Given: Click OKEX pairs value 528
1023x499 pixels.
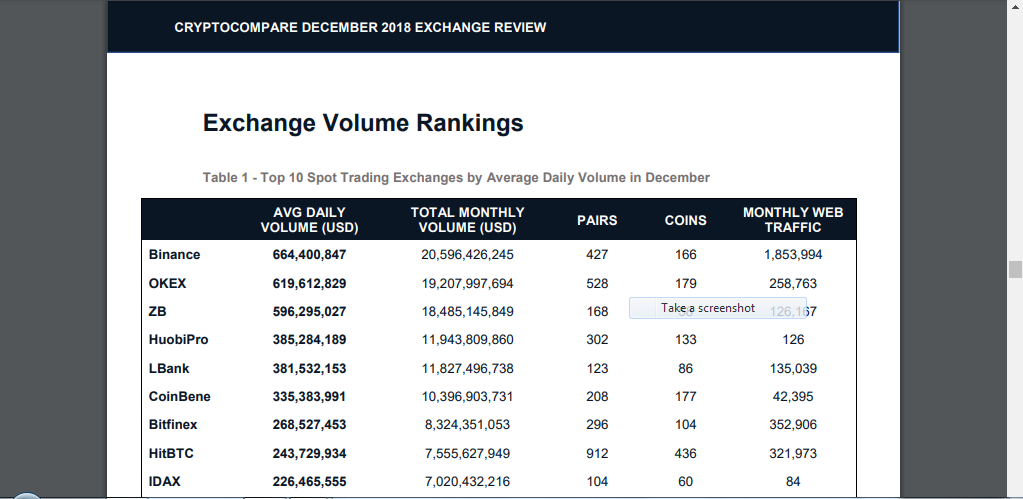Looking at the screenshot, I should 597,283.
